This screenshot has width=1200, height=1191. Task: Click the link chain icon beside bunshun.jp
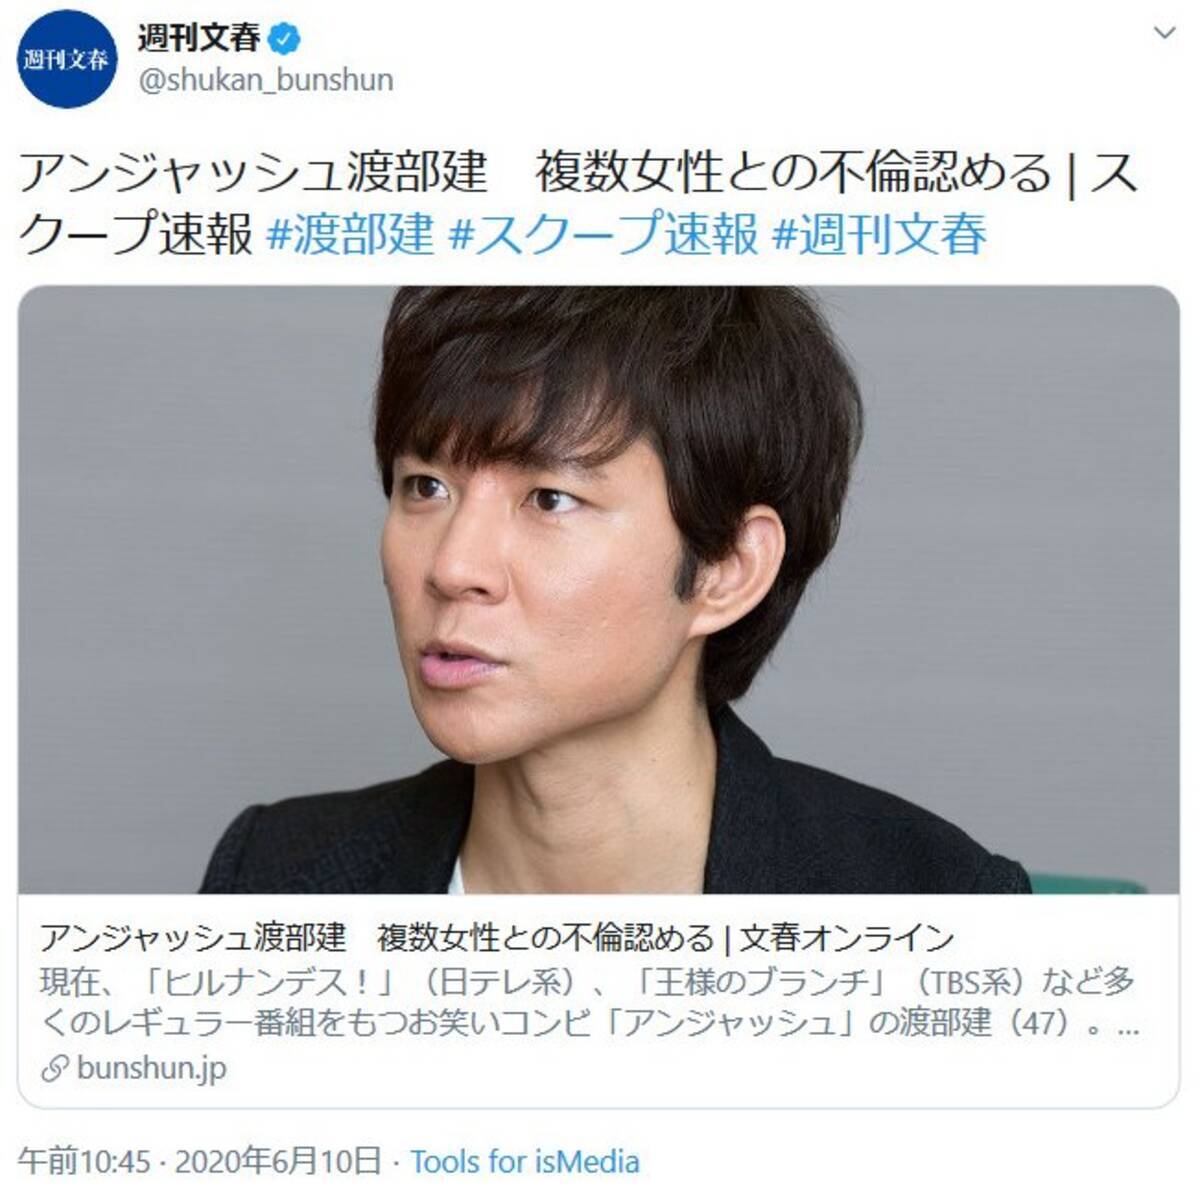[54, 1069]
